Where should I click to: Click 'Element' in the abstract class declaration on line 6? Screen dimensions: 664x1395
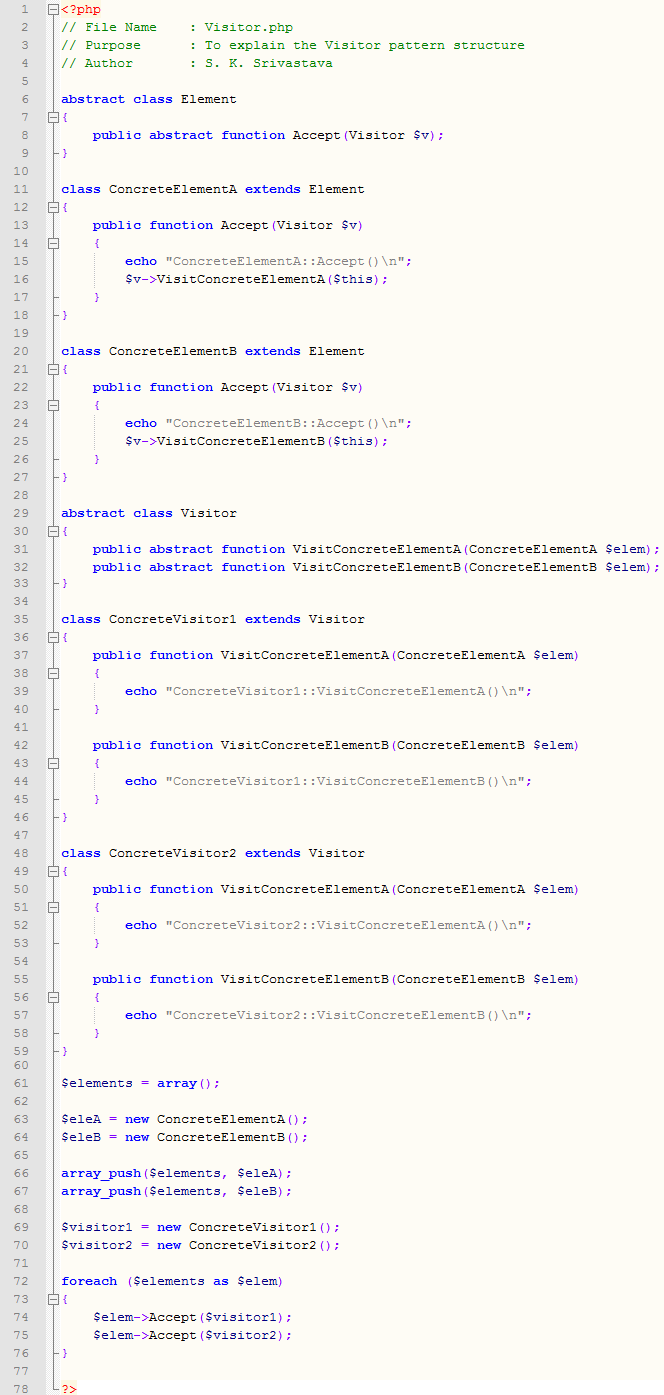(x=209, y=99)
